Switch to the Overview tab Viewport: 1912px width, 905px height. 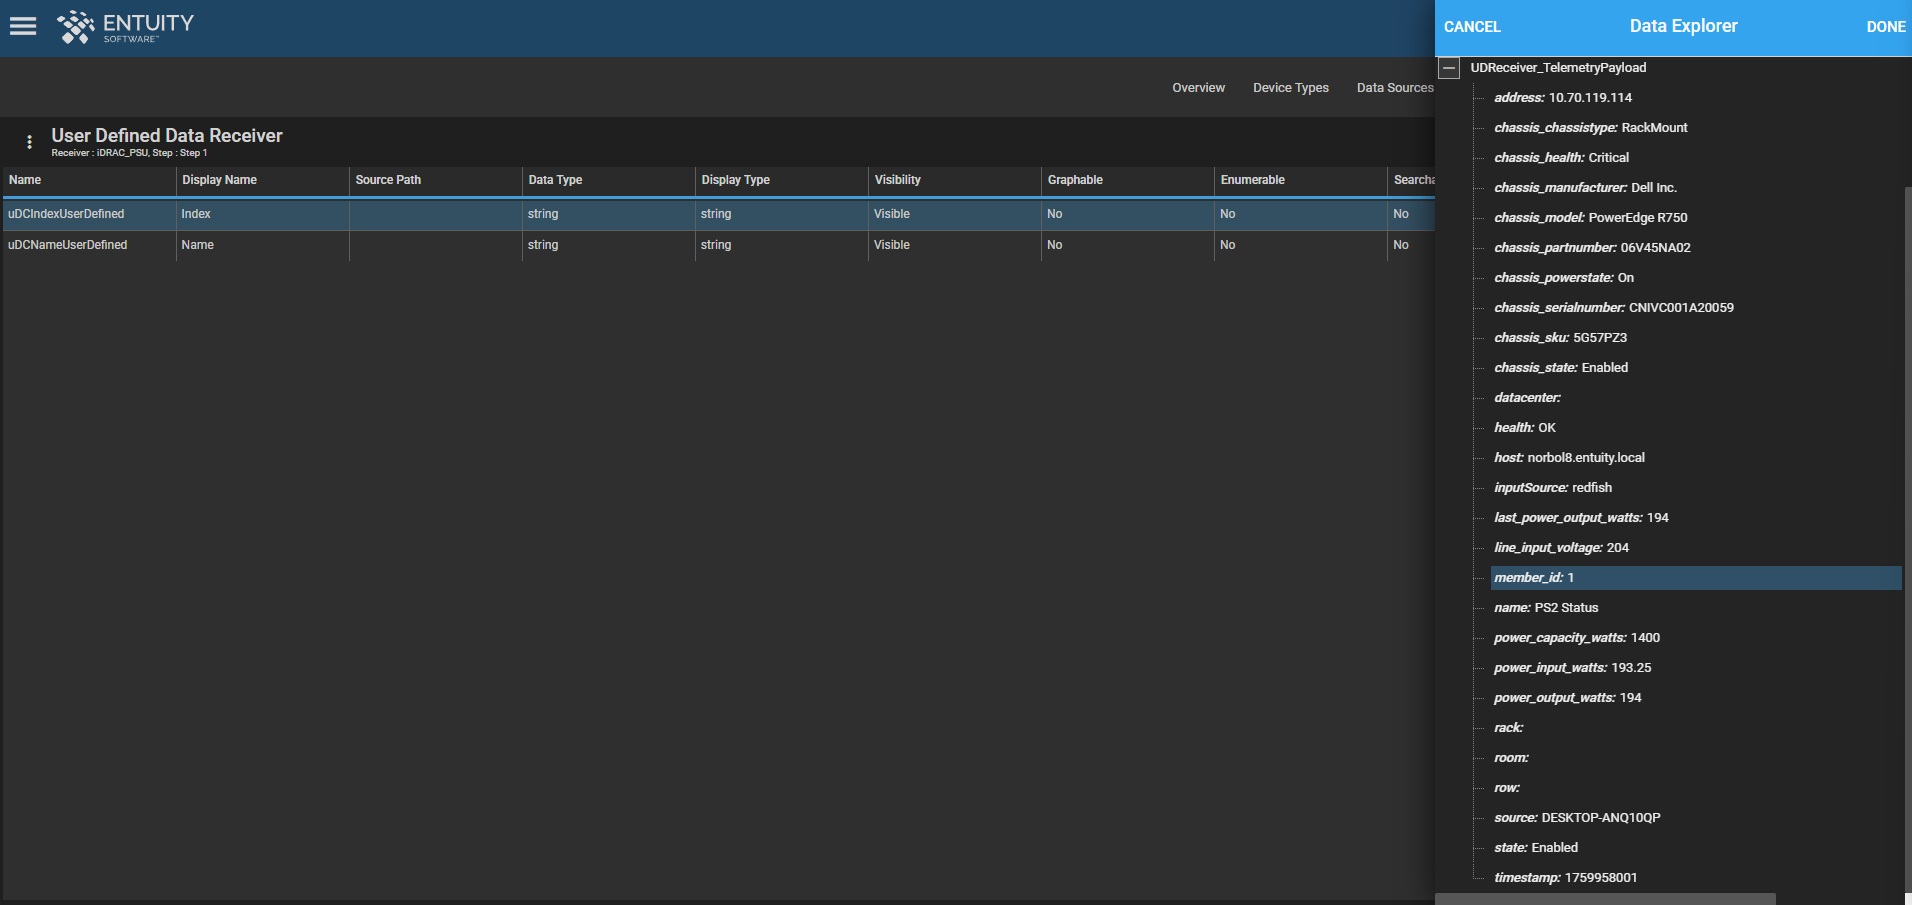[x=1198, y=88]
